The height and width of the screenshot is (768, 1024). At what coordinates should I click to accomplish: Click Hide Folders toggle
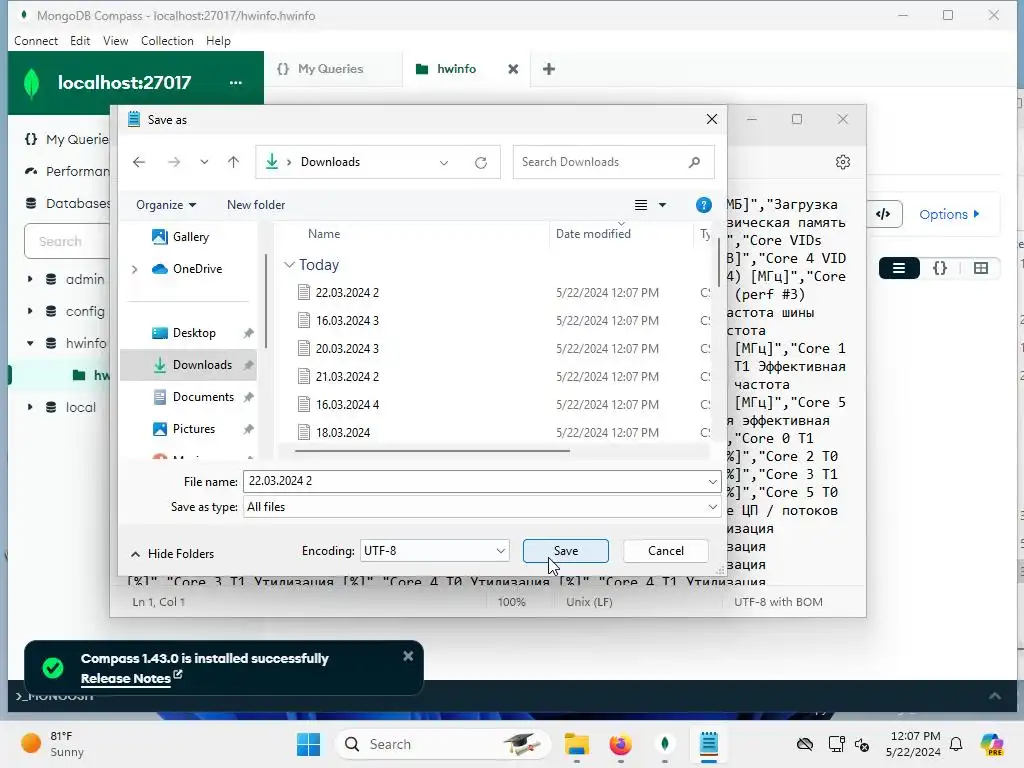click(172, 554)
